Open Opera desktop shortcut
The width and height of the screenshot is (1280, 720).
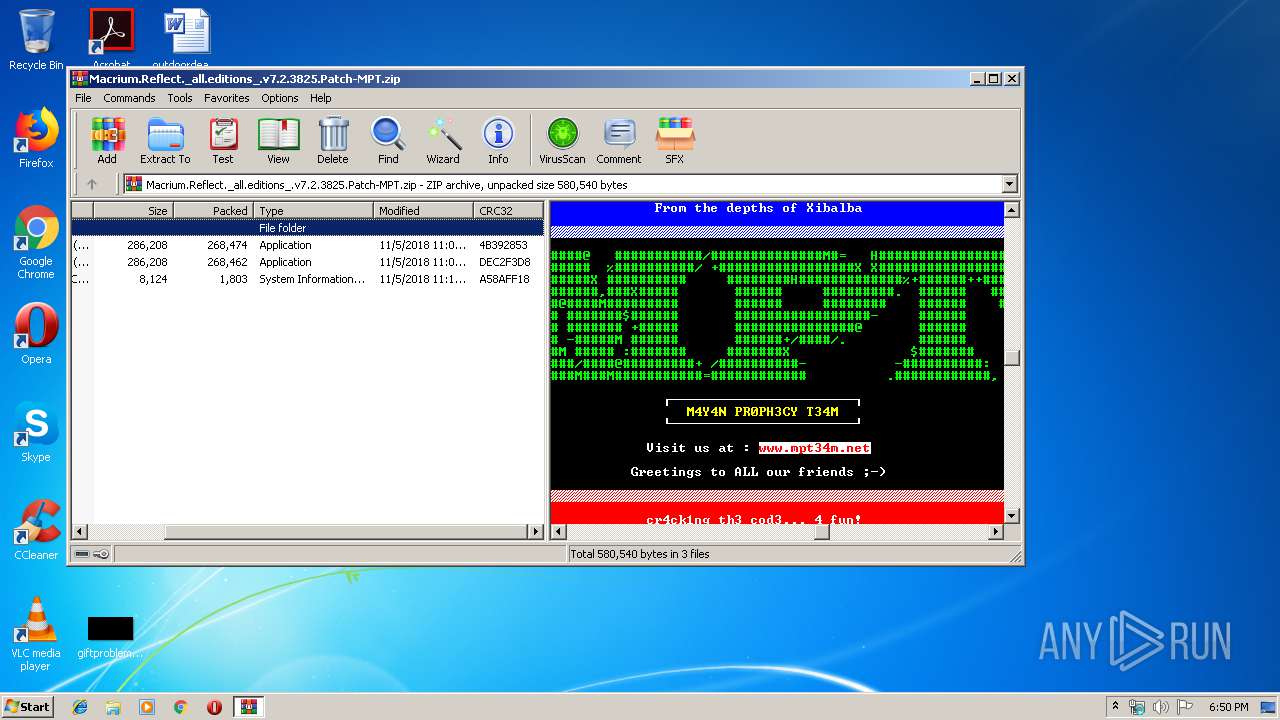click(x=36, y=334)
